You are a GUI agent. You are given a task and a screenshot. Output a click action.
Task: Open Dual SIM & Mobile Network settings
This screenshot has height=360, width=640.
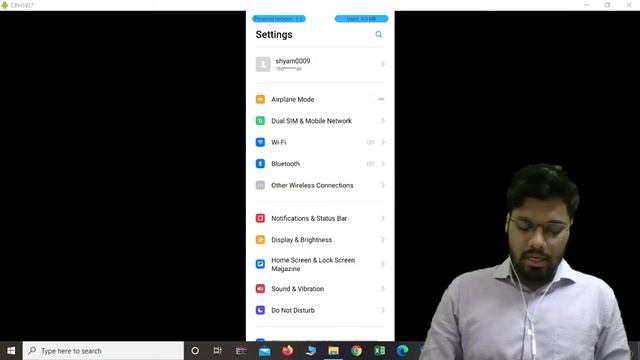click(x=311, y=121)
